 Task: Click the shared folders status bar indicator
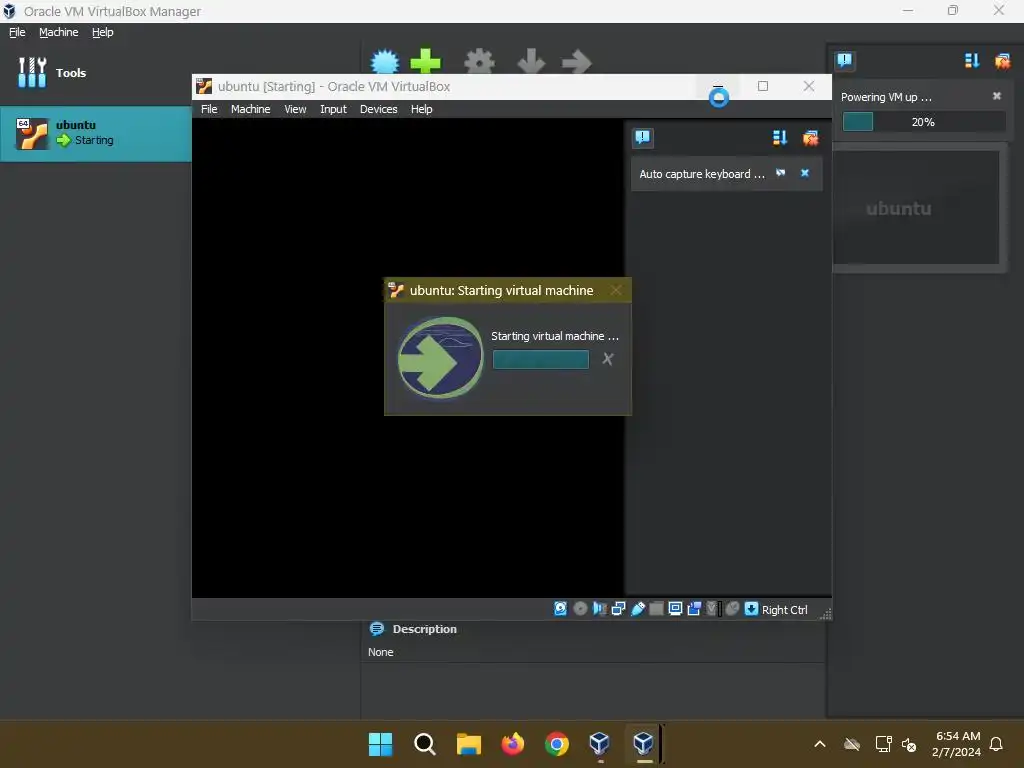[x=656, y=609]
